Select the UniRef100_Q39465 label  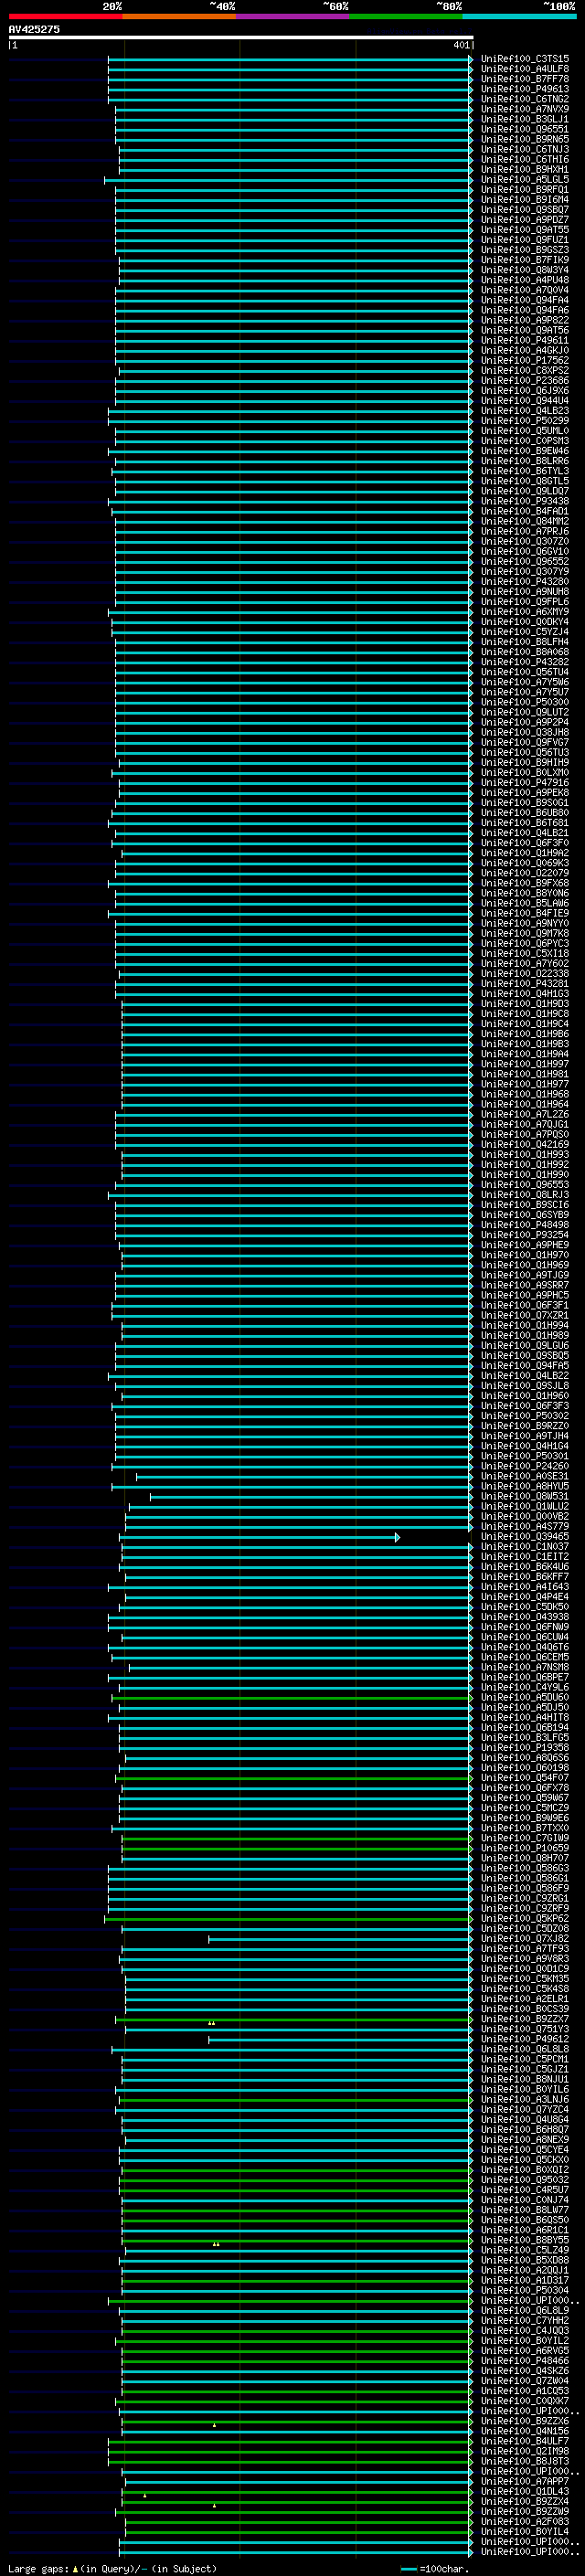coord(525,1537)
